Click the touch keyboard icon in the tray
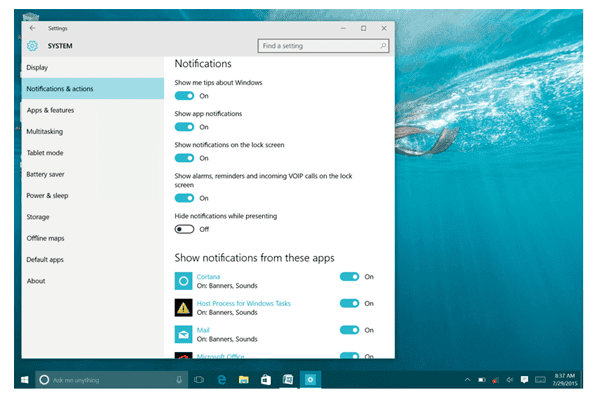Image resolution: width=600 pixels, height=397 pixels. (540, 380)
